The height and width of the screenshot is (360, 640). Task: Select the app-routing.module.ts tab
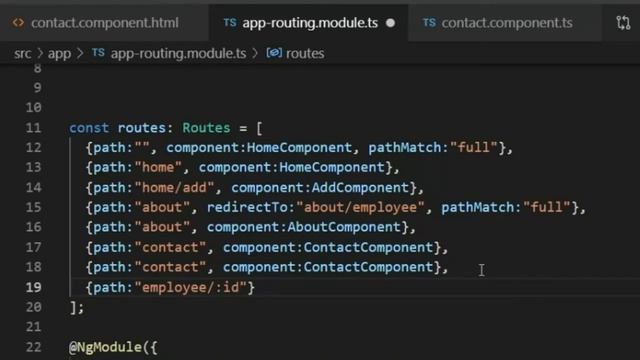coord(309,23)
